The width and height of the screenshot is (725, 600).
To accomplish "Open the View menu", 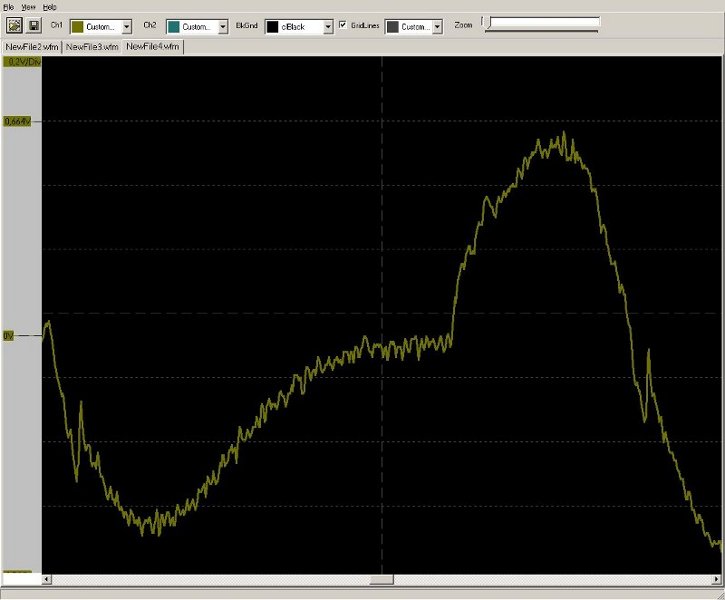I will tap(28, 7).
